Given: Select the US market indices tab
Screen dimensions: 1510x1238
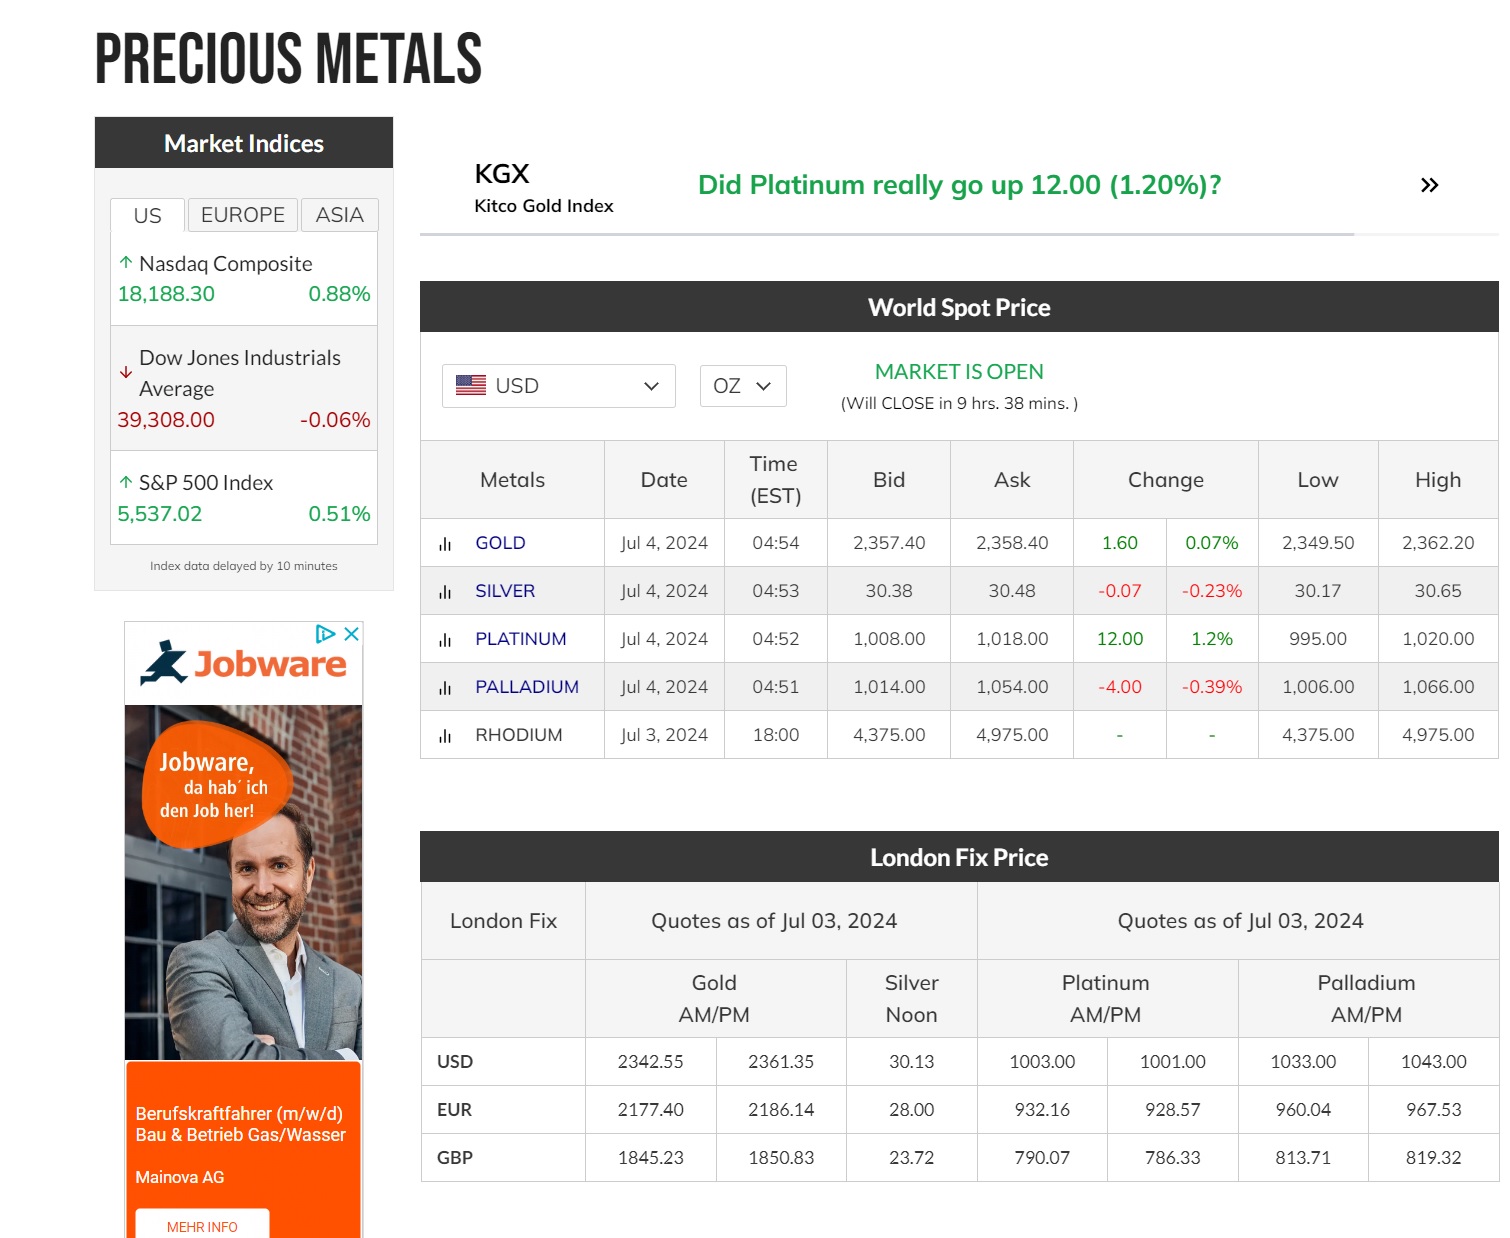Looking at the screenshot, I should tap(147, 216).
